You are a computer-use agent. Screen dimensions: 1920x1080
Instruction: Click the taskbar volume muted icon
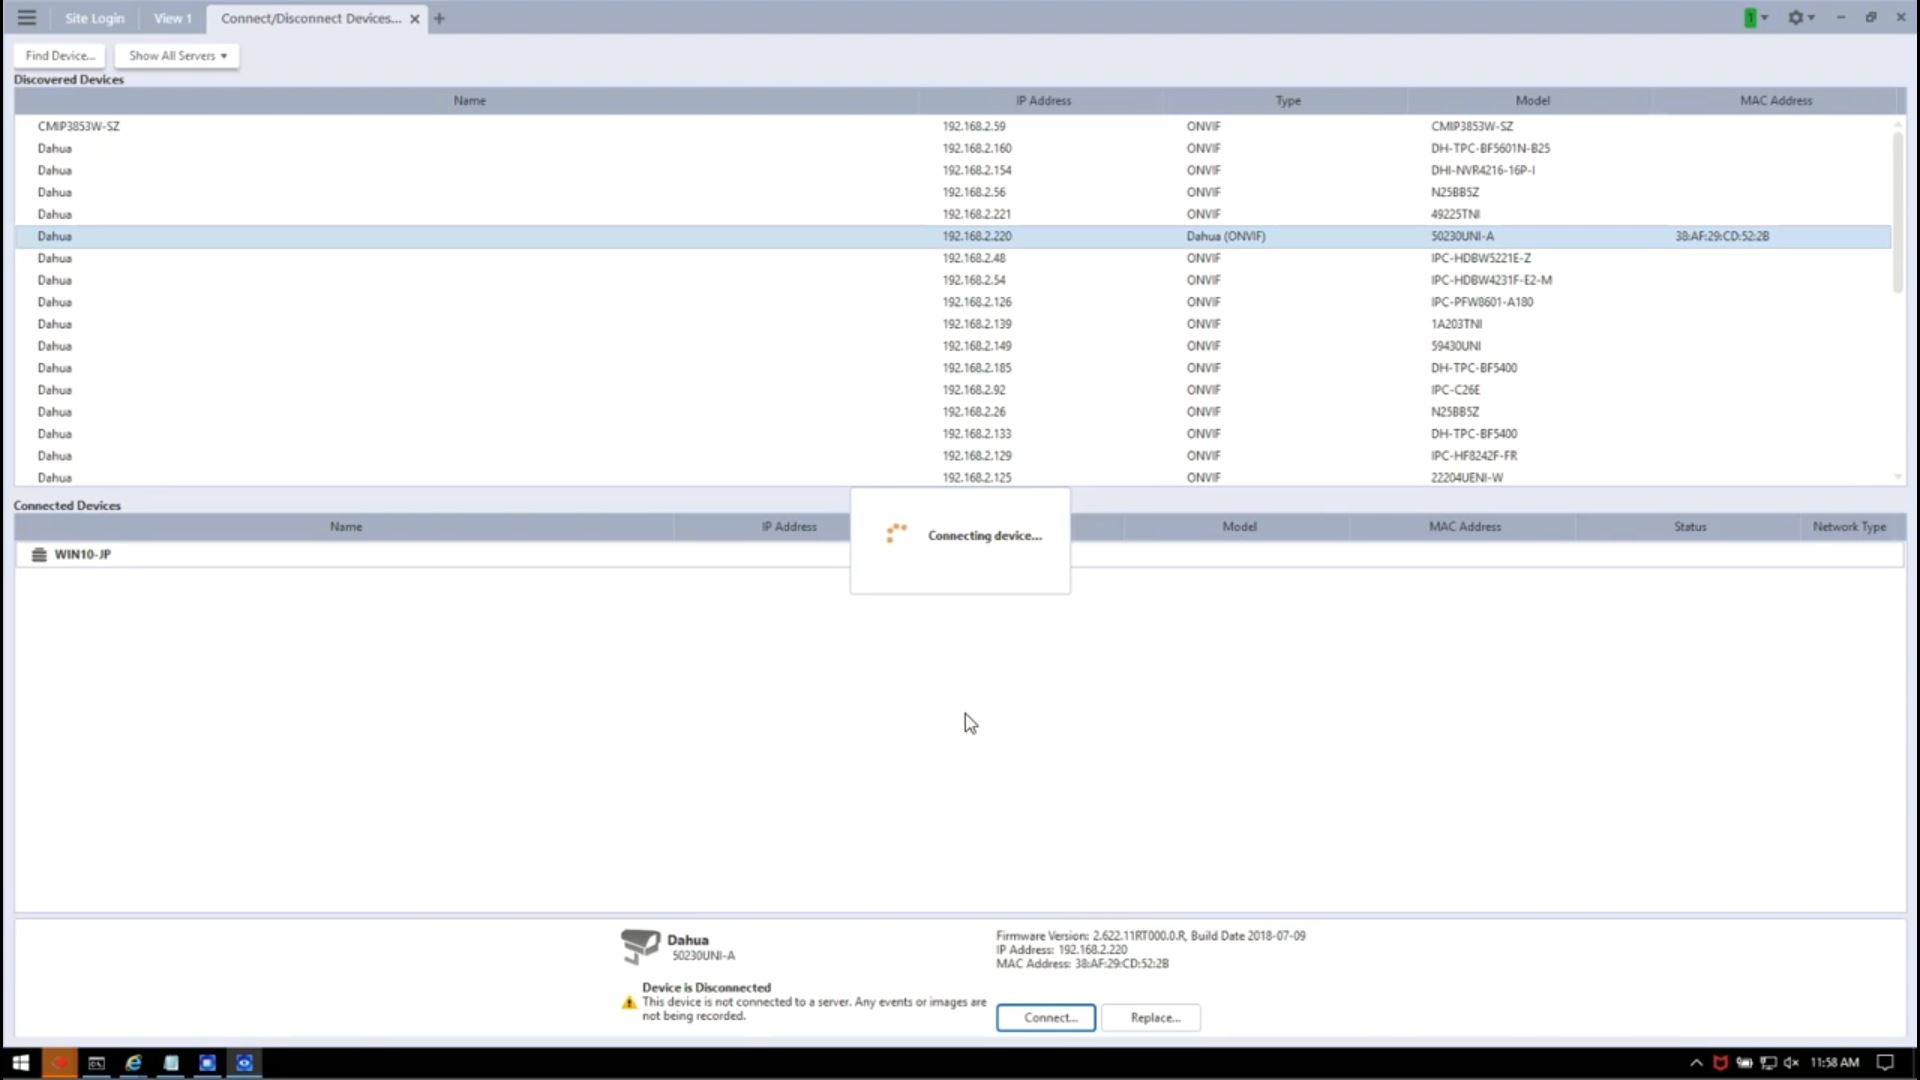(x=1791, y=1063)
